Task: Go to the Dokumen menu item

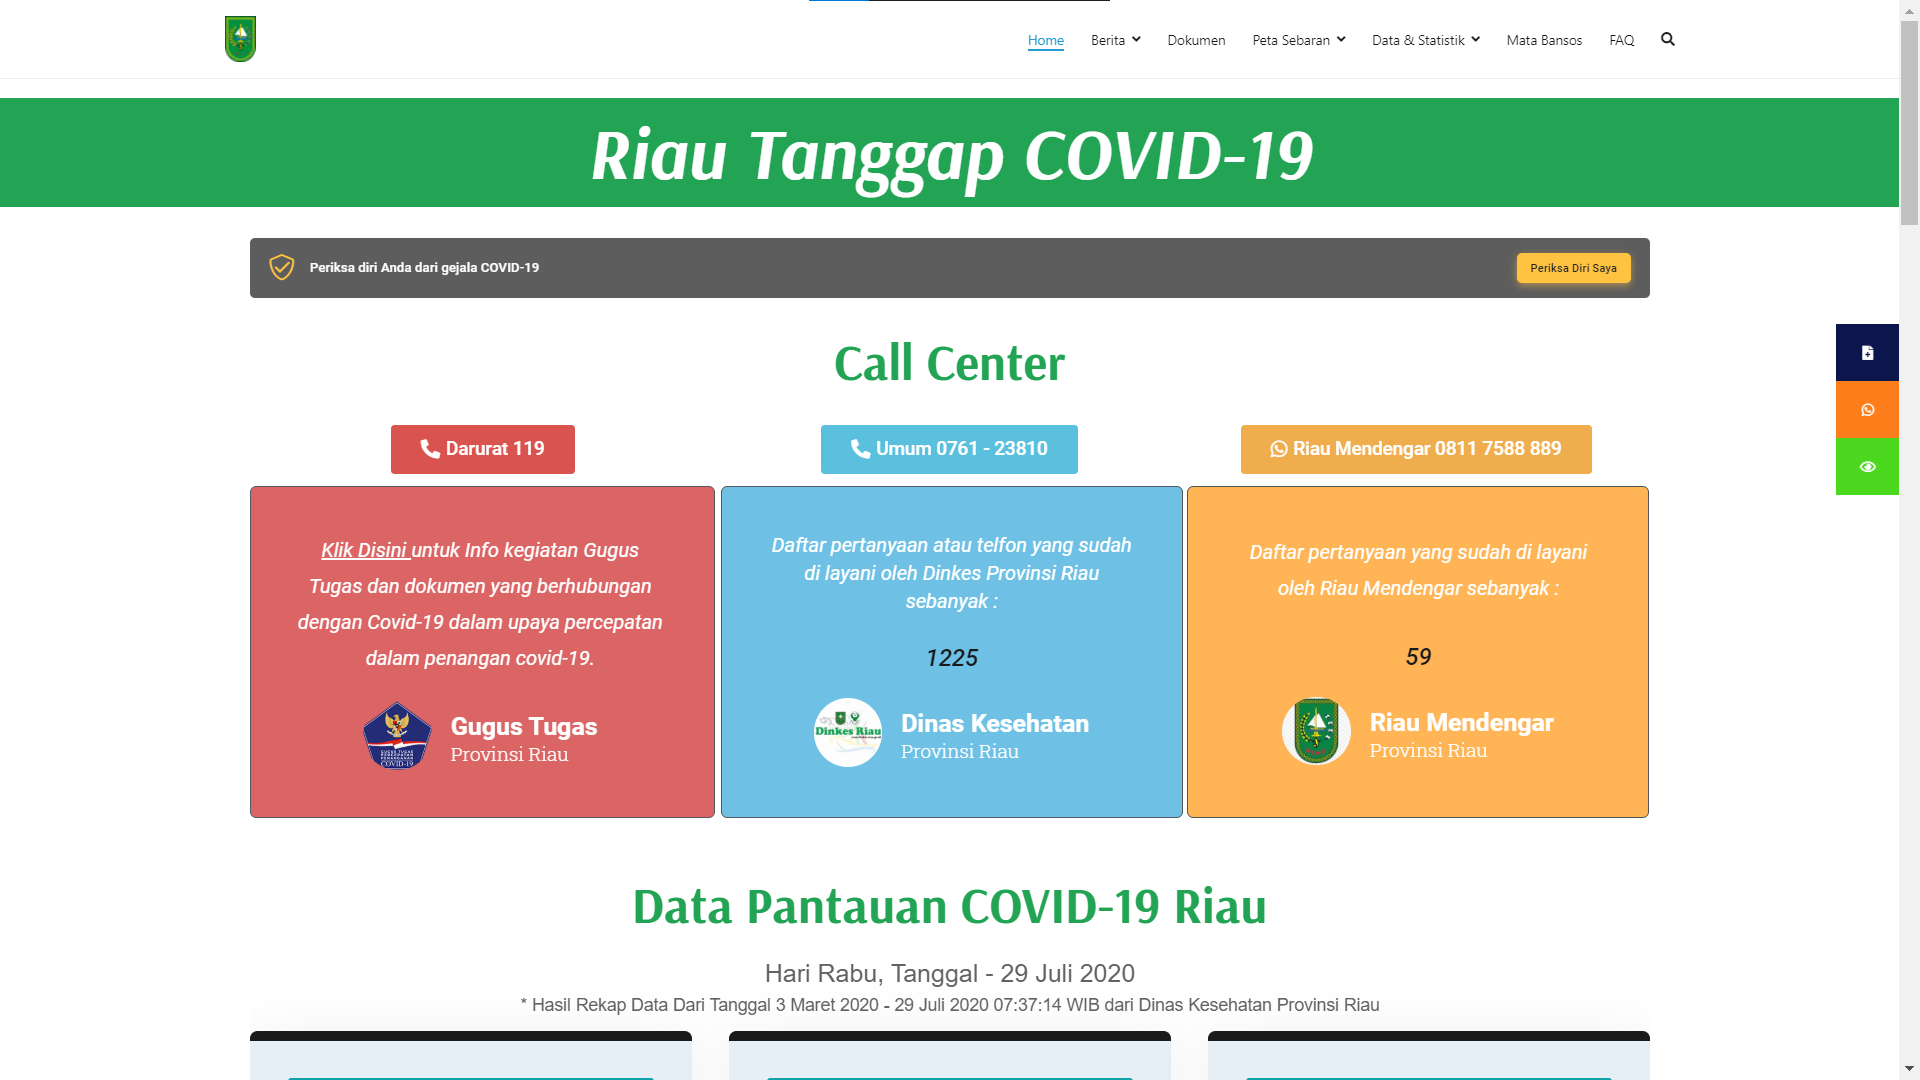Action: pos(1196,40)
